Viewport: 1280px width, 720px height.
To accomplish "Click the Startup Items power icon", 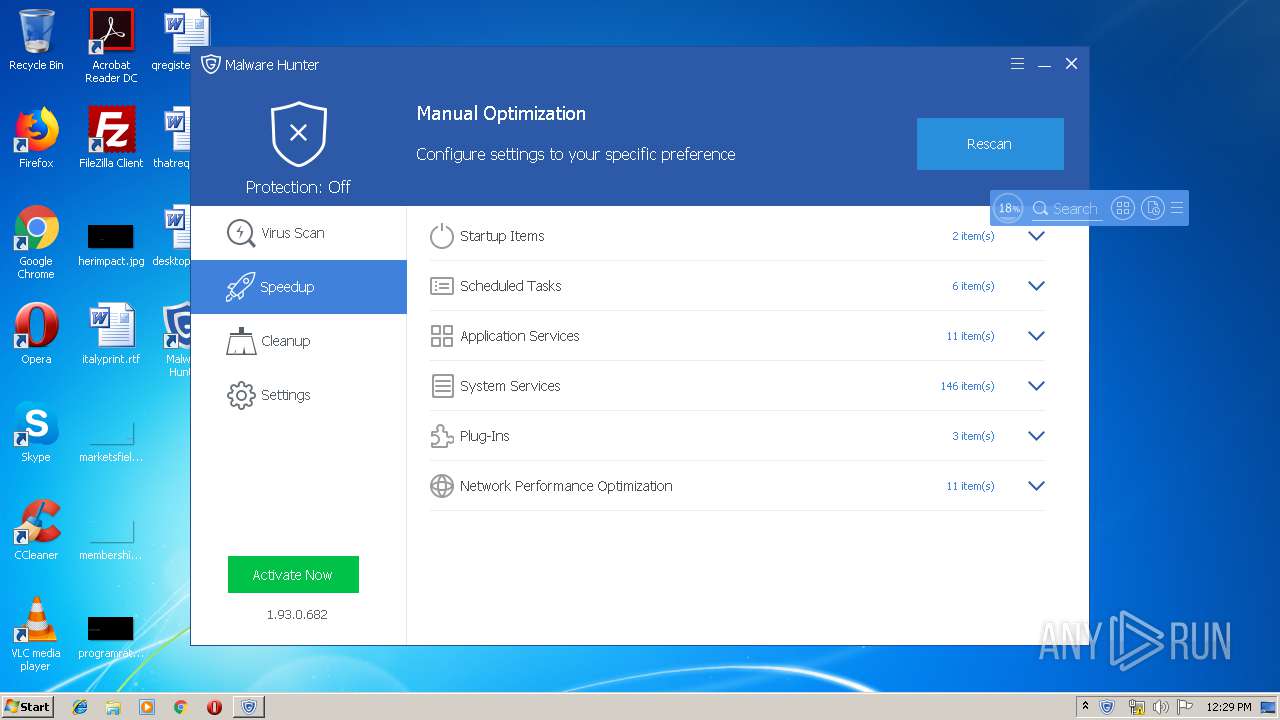I will 442,236.
